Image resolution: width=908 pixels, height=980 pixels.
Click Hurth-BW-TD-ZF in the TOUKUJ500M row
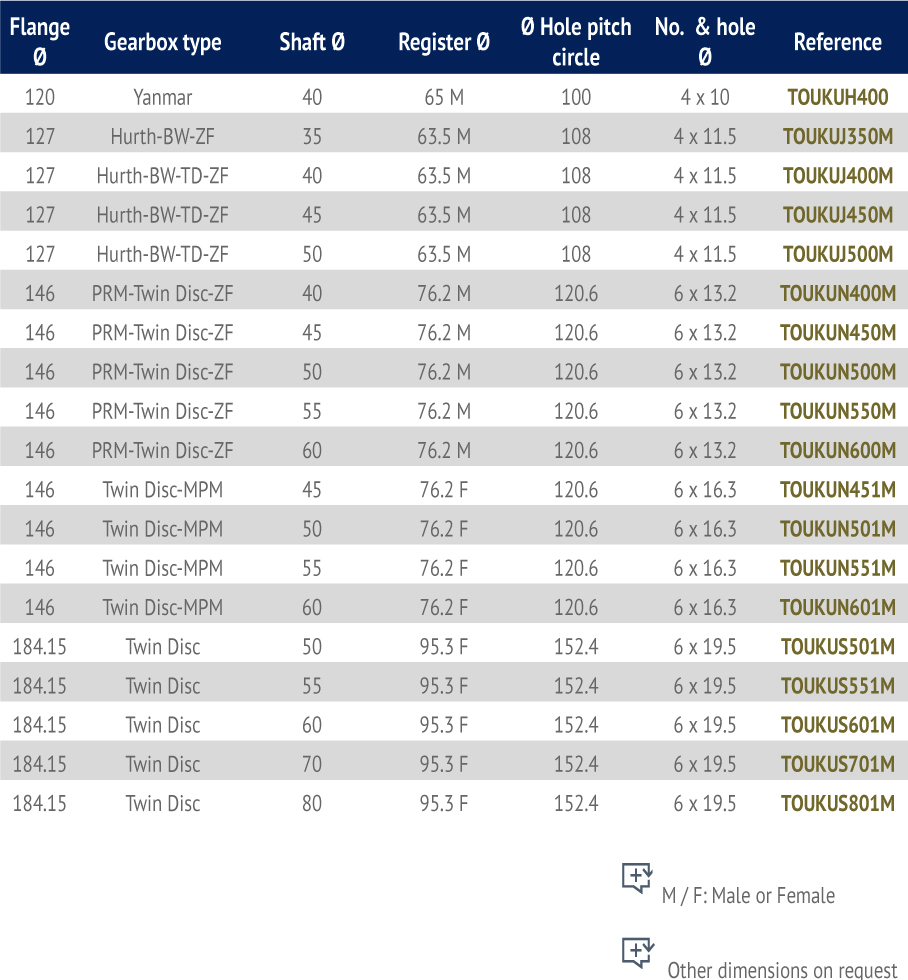[162, 254]
